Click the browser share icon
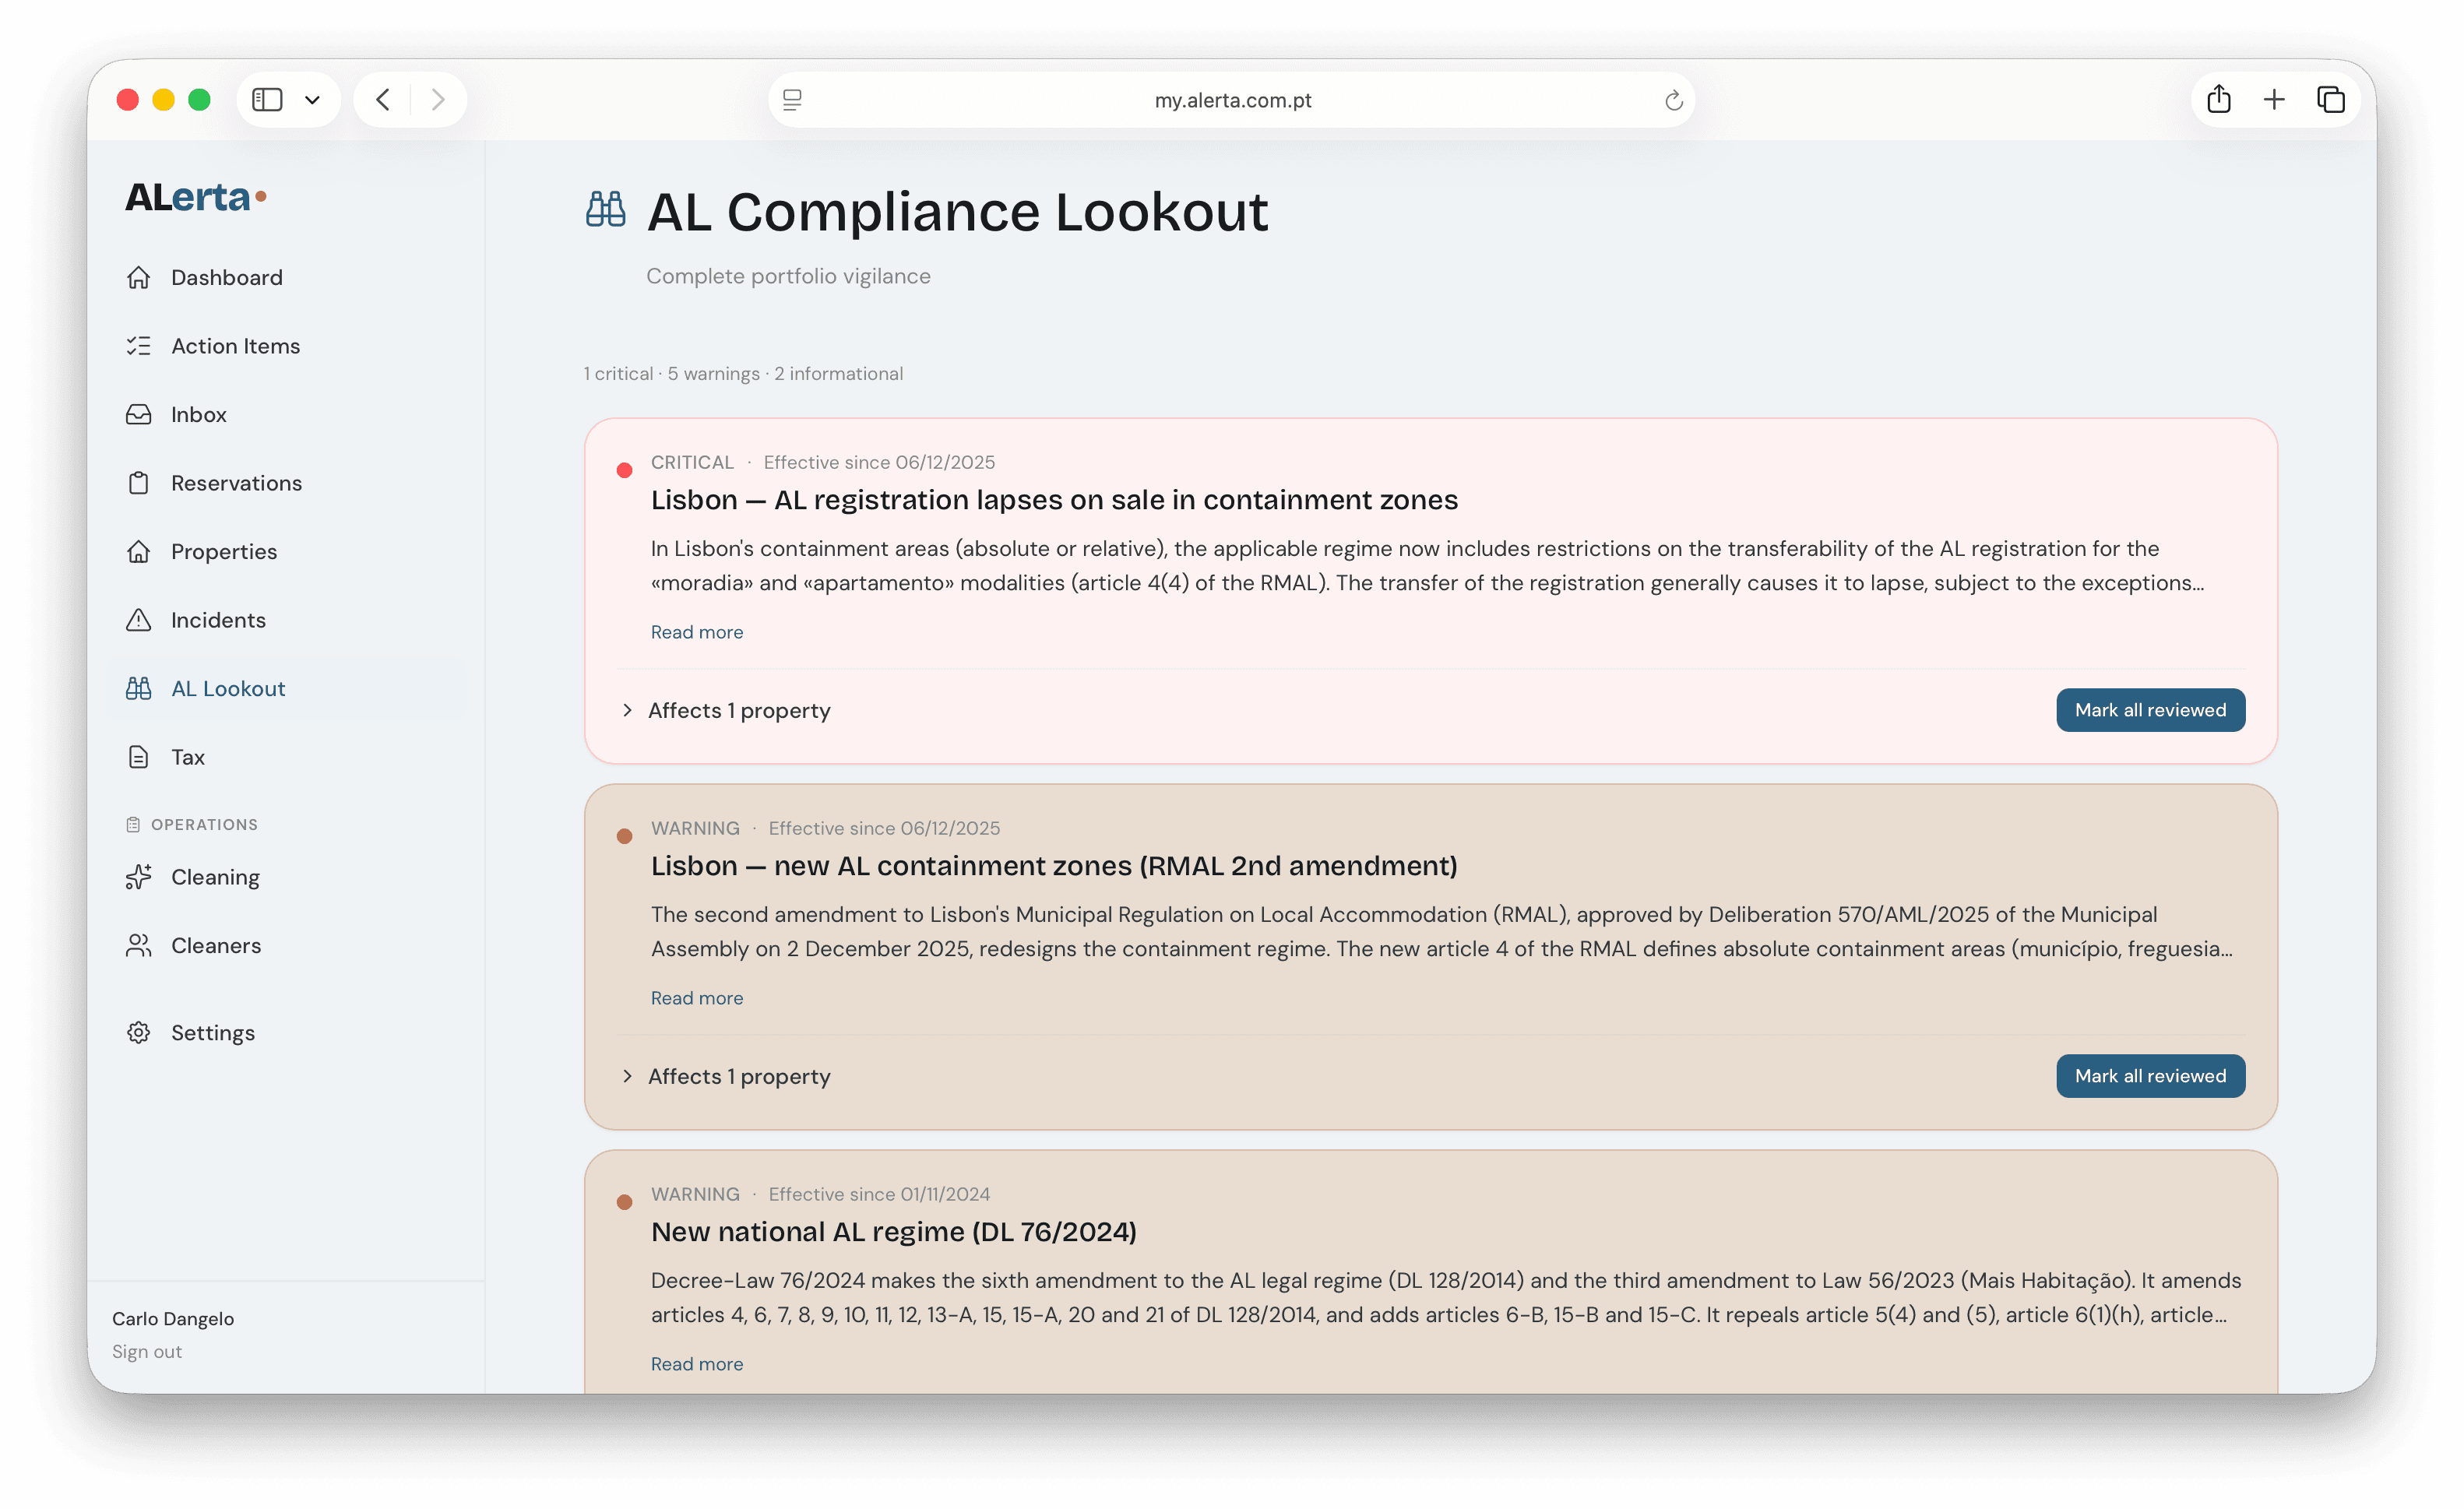This screenshot has width=2464, height=1509. tap(2218, 99)
